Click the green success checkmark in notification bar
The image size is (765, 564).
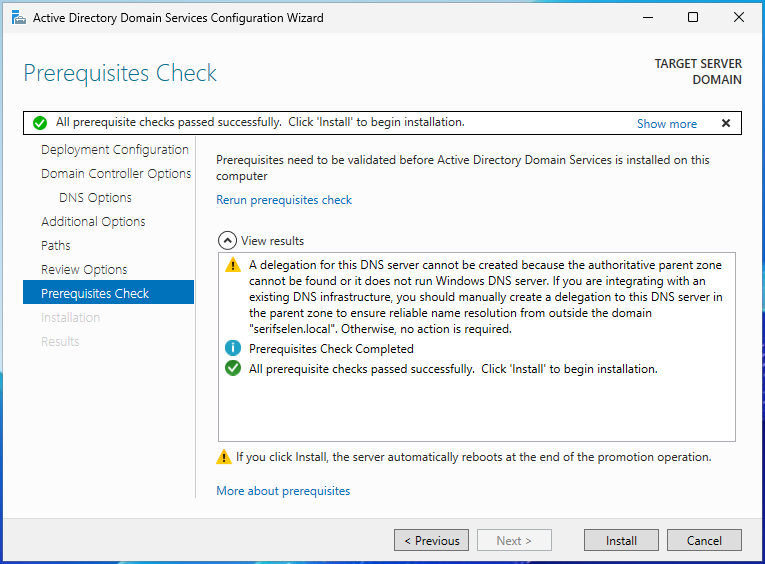(40, 123)
